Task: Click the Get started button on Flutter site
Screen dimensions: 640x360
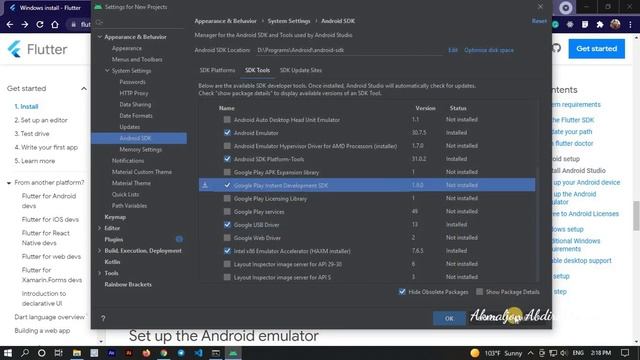Action: coord(596,49)
